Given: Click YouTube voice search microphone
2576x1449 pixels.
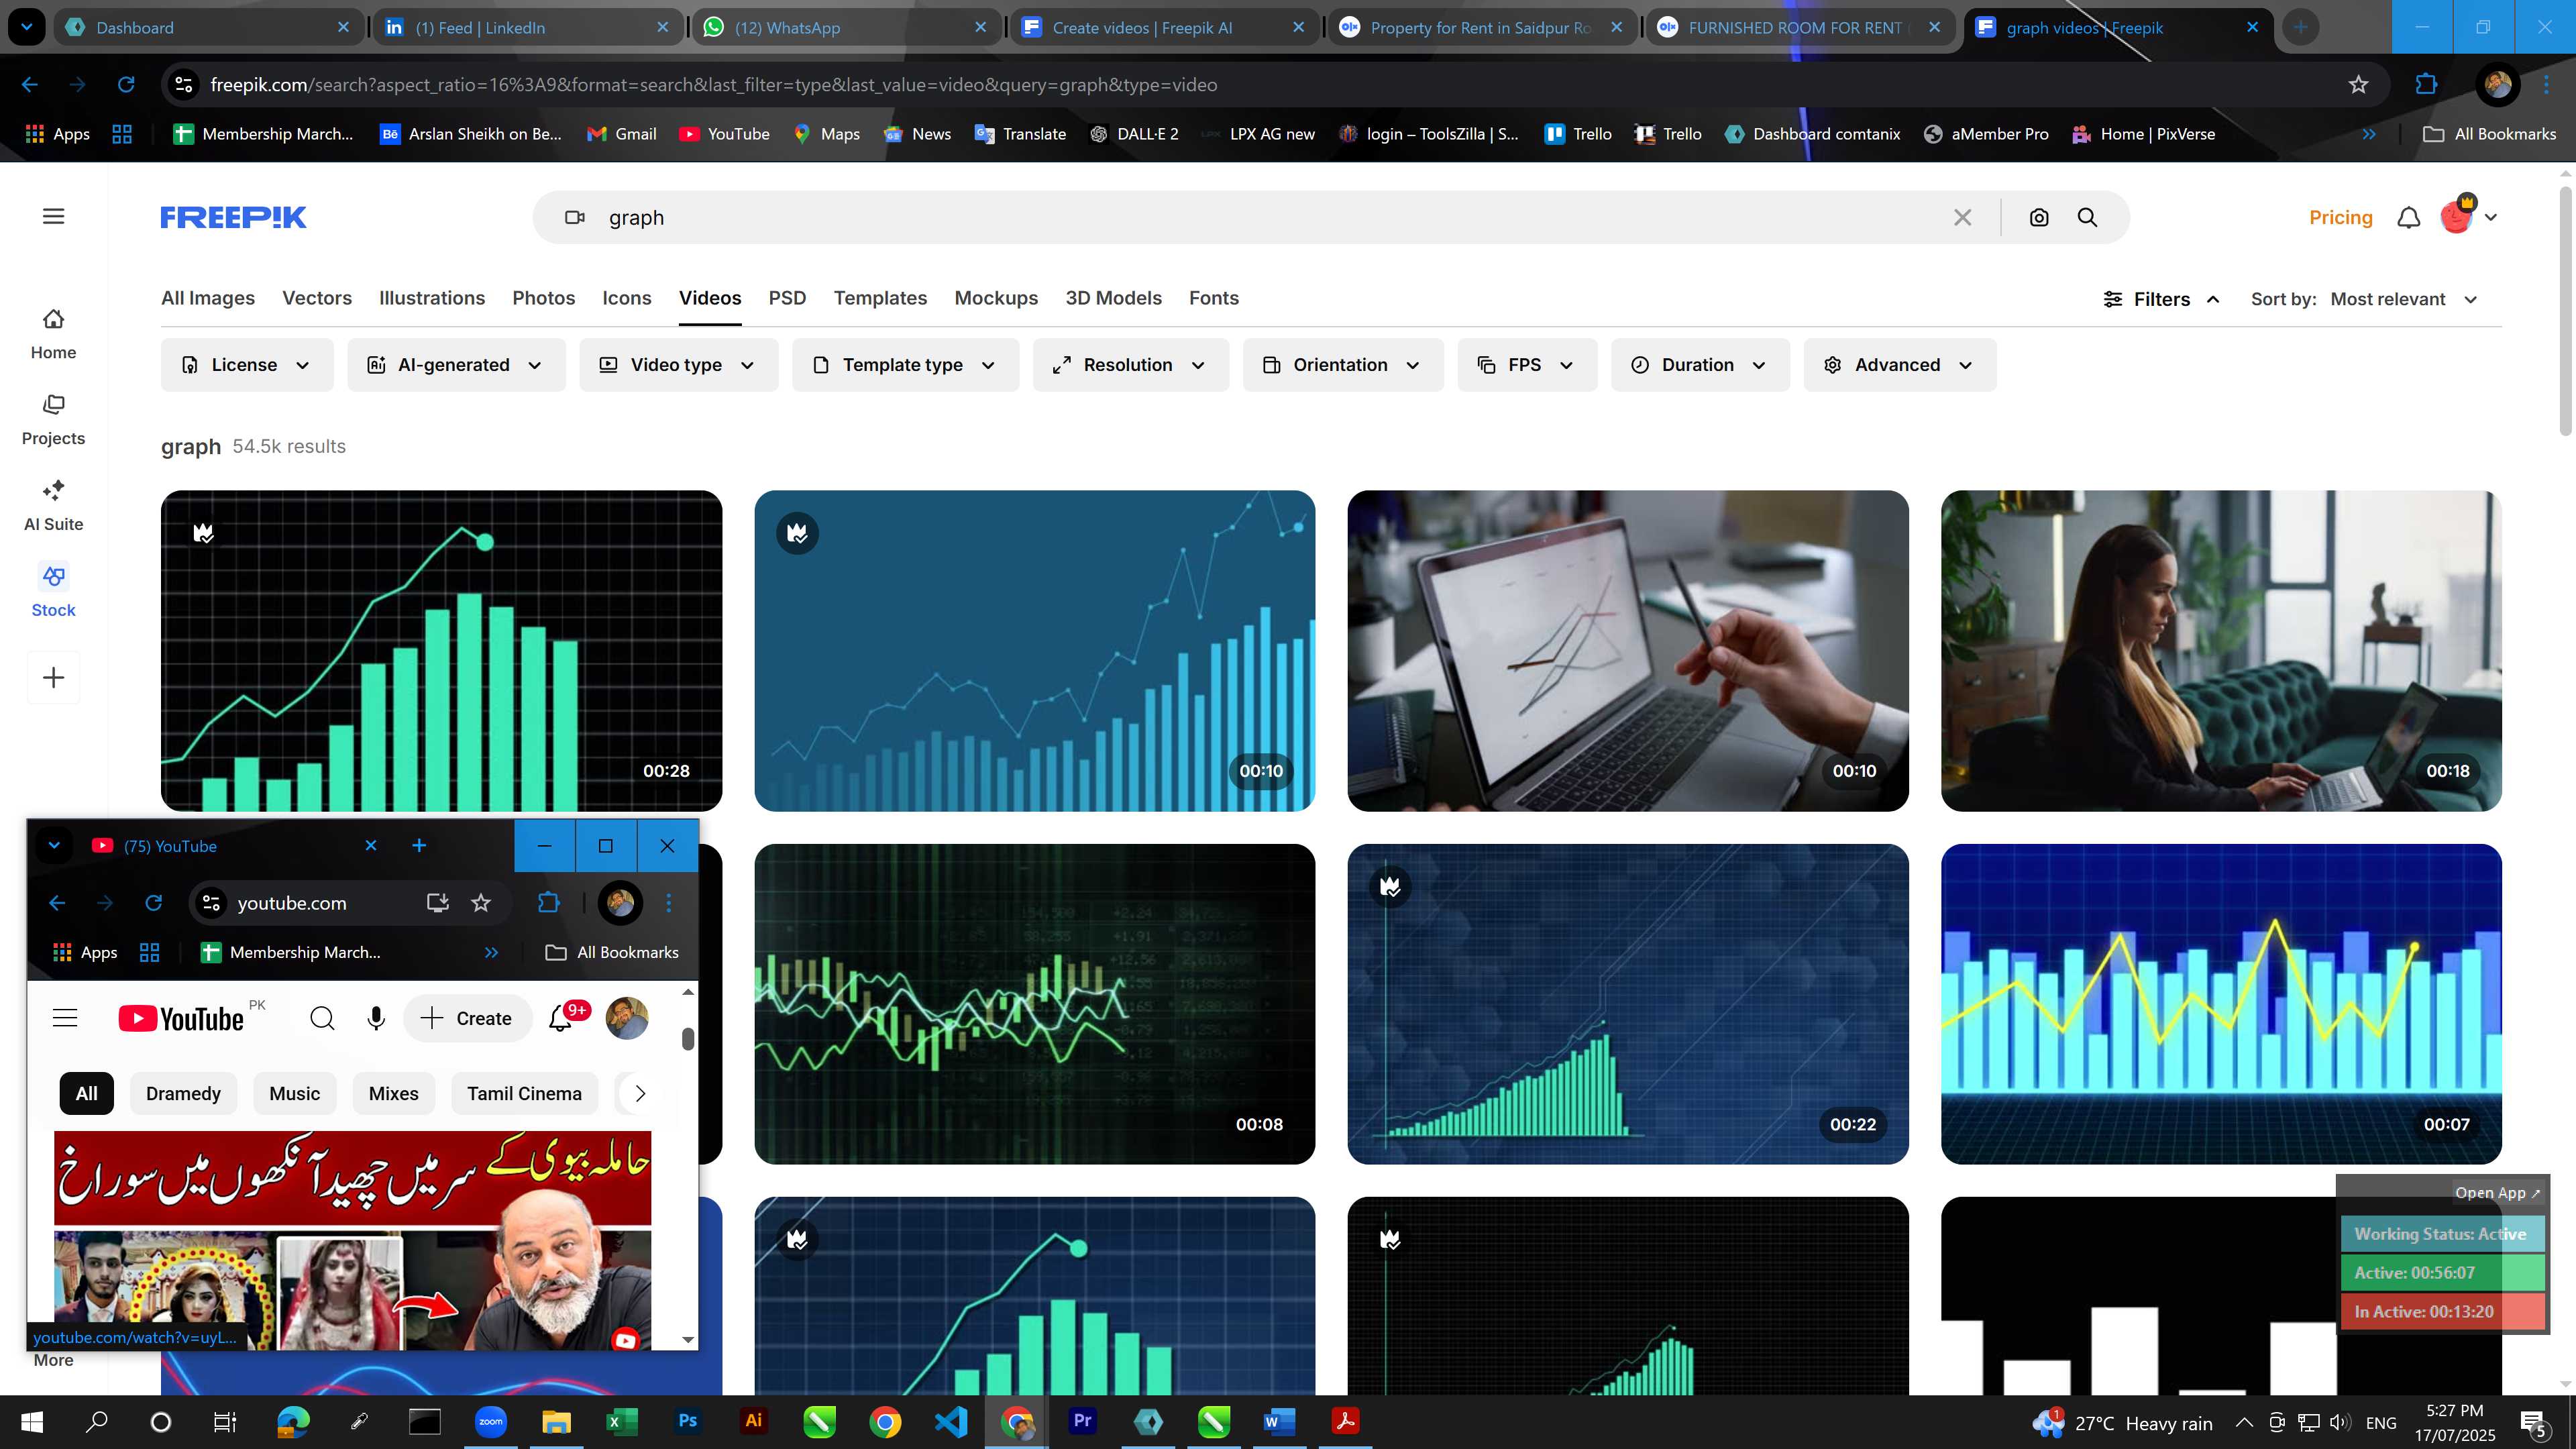Looking at the screenshot, I should [x=376, y=1018].
